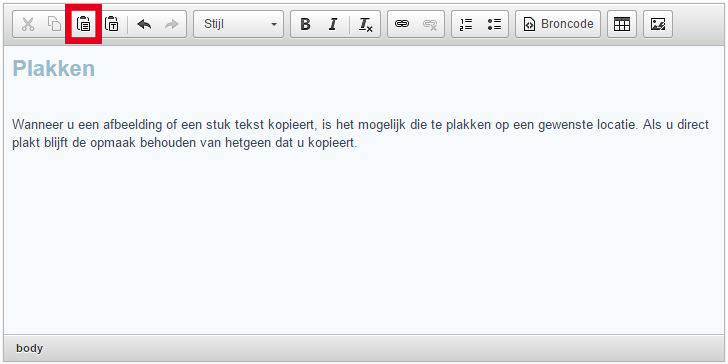Redo the last undone action
The width and height of the screenshot is (728, 364).
point(172,24)
